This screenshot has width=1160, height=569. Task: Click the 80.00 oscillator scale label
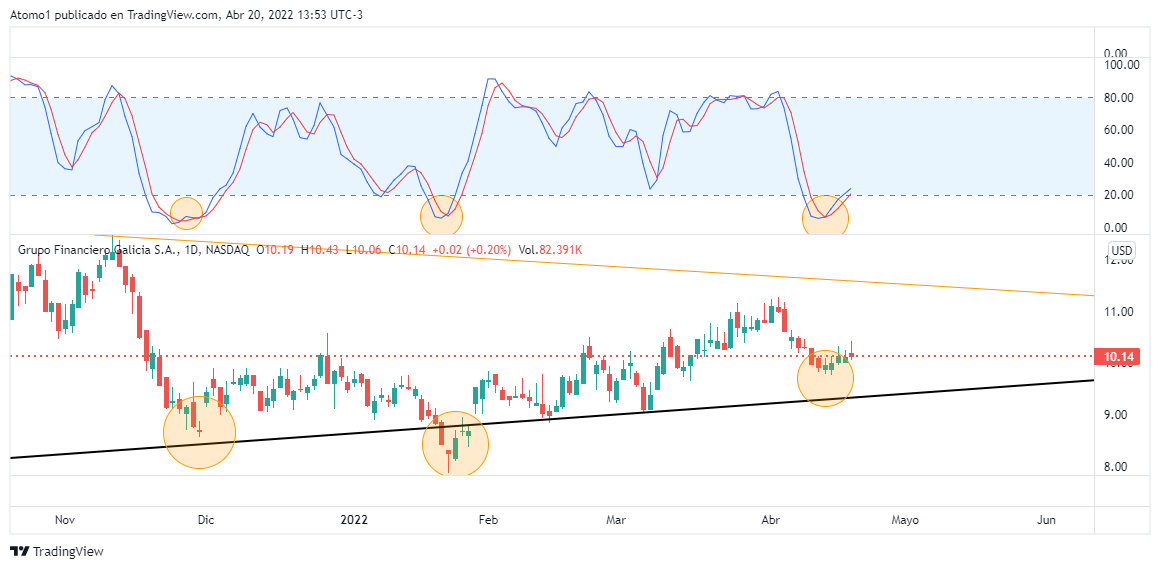1119,97
